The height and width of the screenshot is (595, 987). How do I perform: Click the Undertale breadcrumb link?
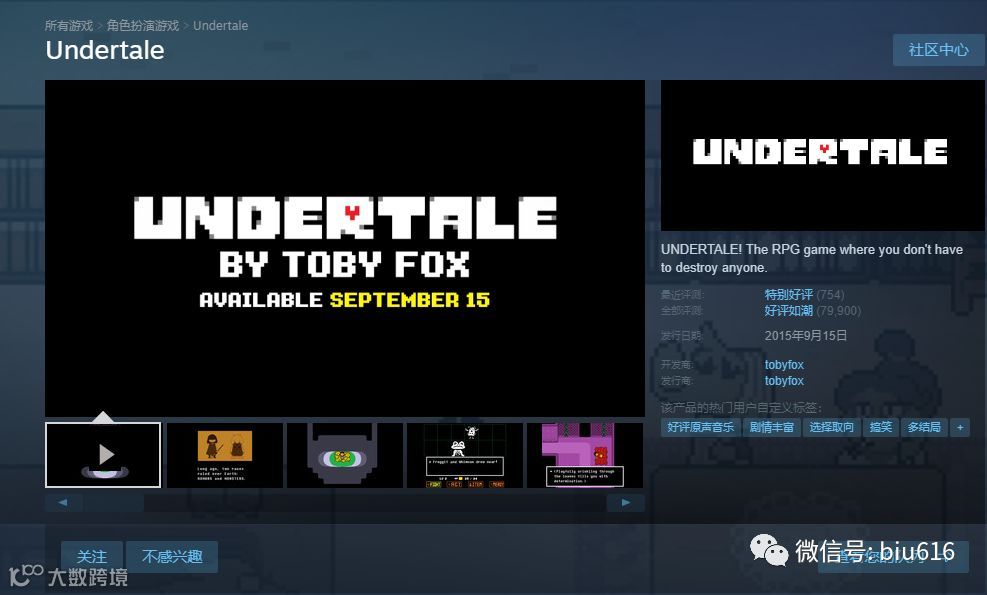pyautogui.click(x=220, y=26)
